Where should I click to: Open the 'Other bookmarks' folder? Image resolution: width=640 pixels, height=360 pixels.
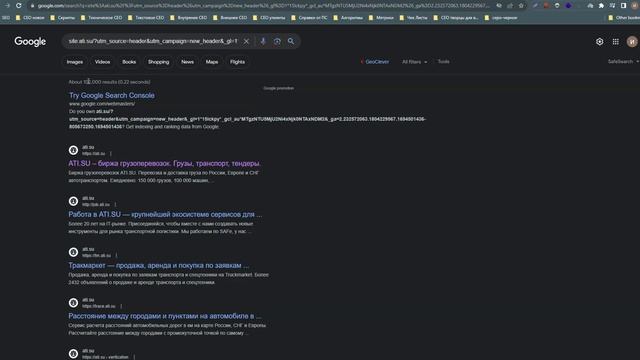624,18
